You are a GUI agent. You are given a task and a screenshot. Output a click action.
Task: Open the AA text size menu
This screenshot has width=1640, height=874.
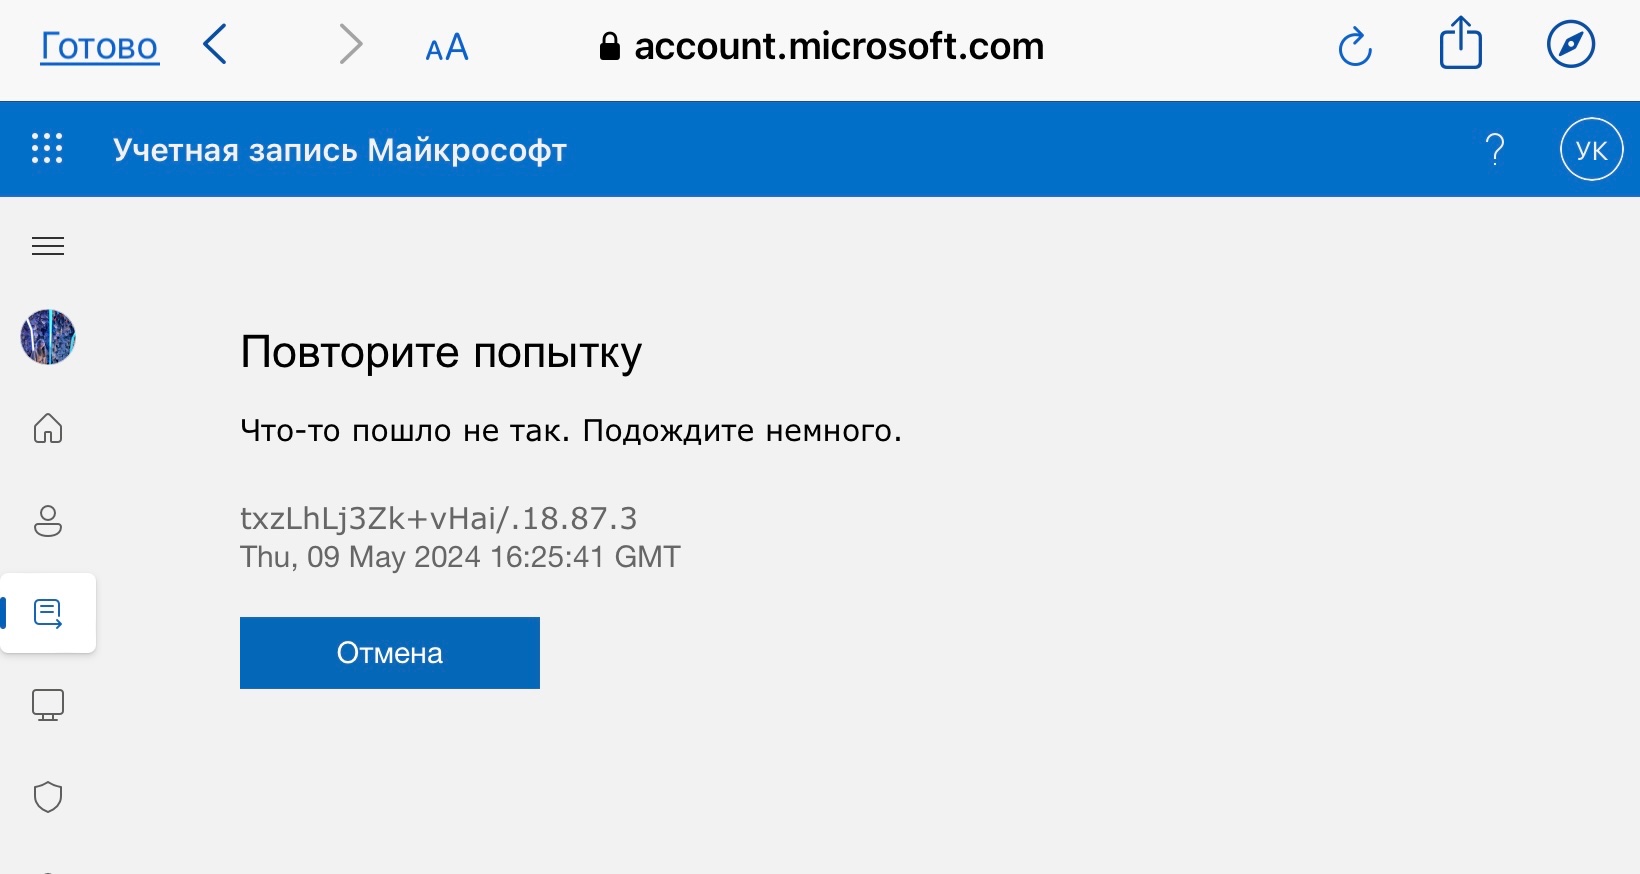click(x=447, y=47)
